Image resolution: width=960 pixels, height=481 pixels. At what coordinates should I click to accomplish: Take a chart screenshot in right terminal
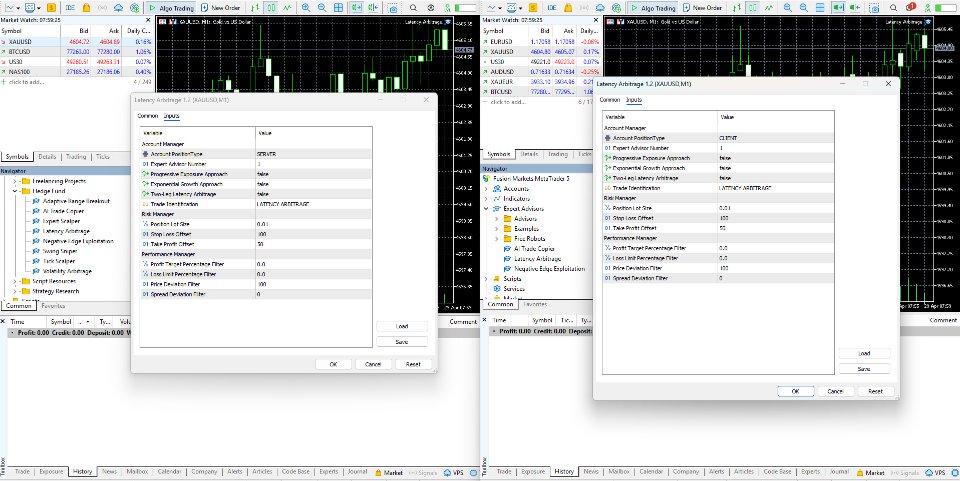[x=874, y=8]
